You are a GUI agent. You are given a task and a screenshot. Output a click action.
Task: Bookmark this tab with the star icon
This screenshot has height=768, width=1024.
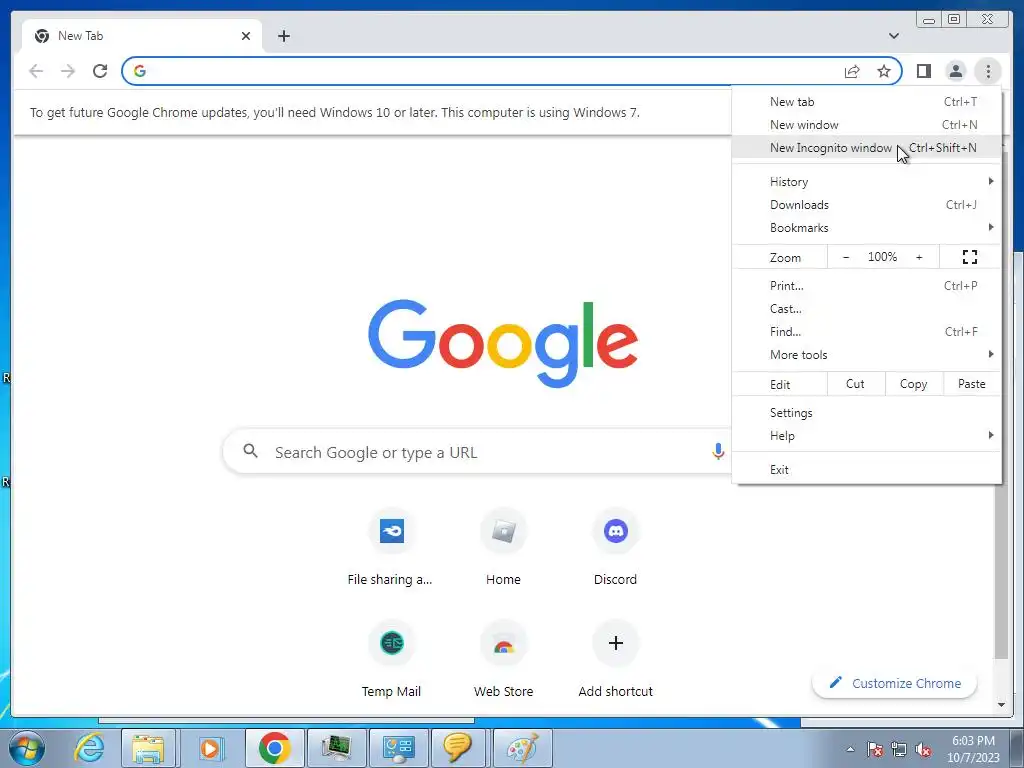click(884, 71)
